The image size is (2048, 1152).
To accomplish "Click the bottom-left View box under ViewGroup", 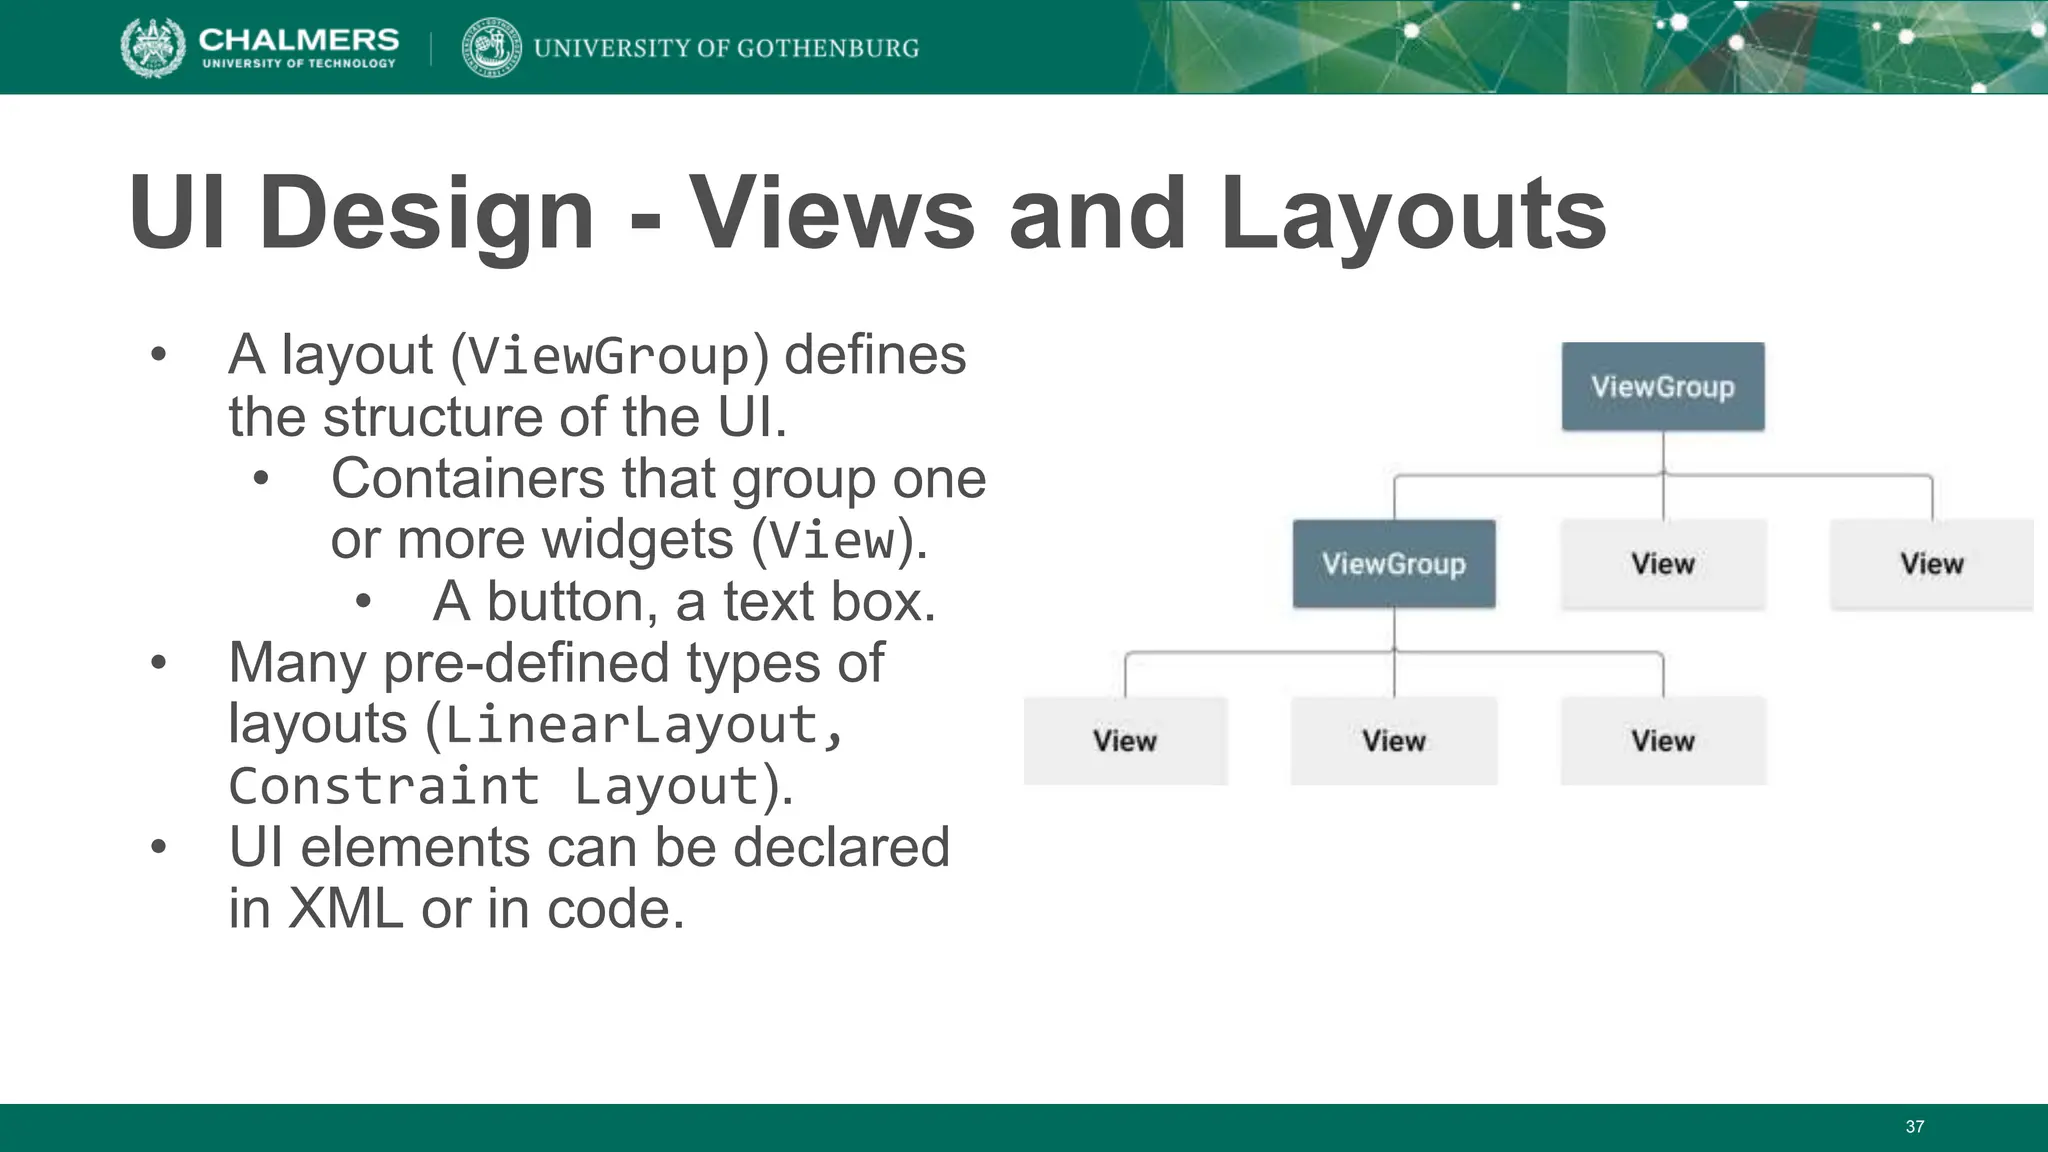I will coord(1125,741).
